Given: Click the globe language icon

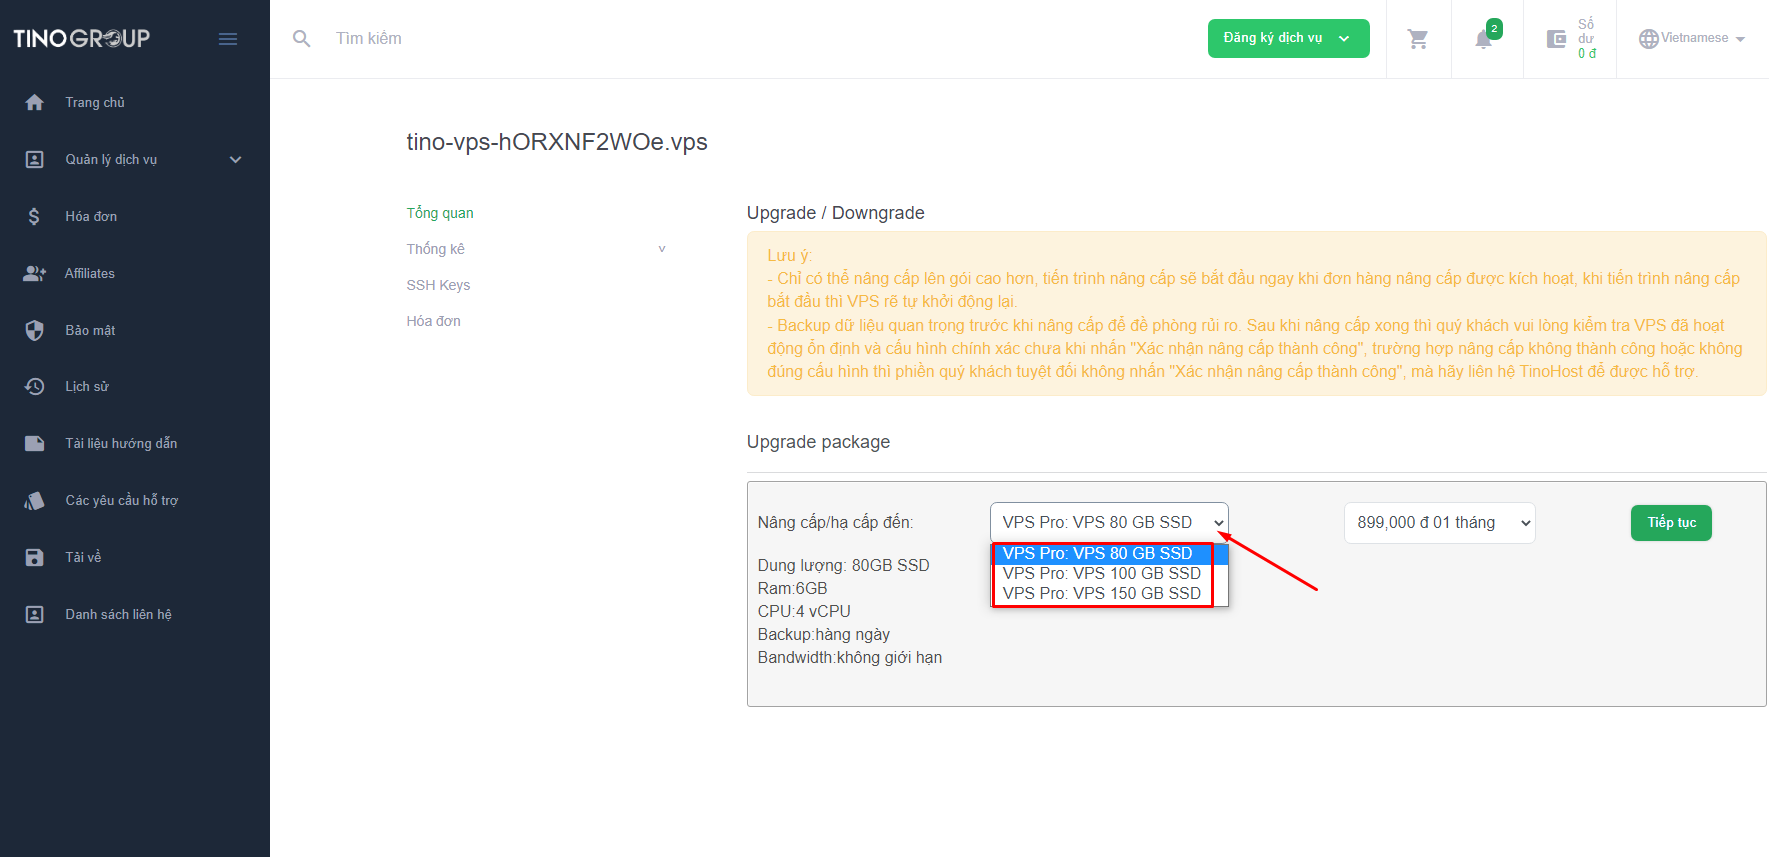Looking at the screenshot, I should click(1648, 39).
